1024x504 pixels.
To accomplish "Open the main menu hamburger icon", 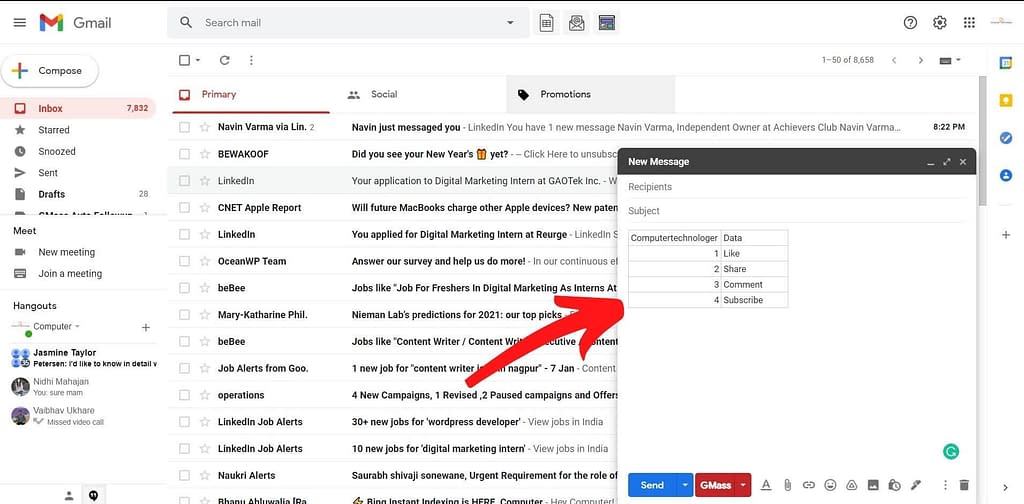I will 20,23.
